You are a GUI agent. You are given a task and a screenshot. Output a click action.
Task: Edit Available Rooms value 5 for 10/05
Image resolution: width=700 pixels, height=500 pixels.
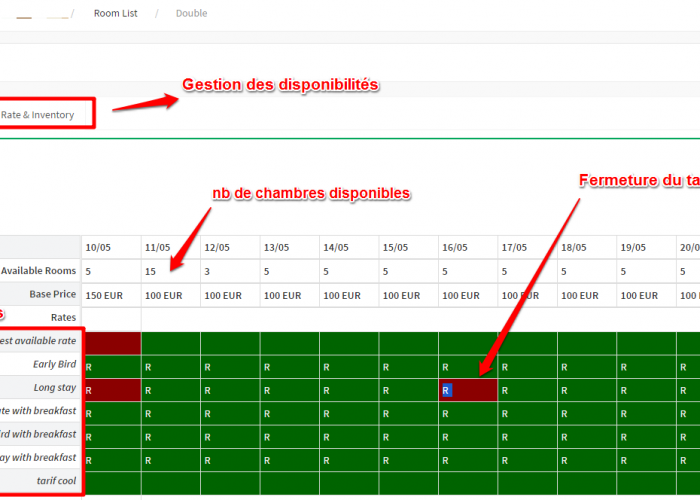111,271
